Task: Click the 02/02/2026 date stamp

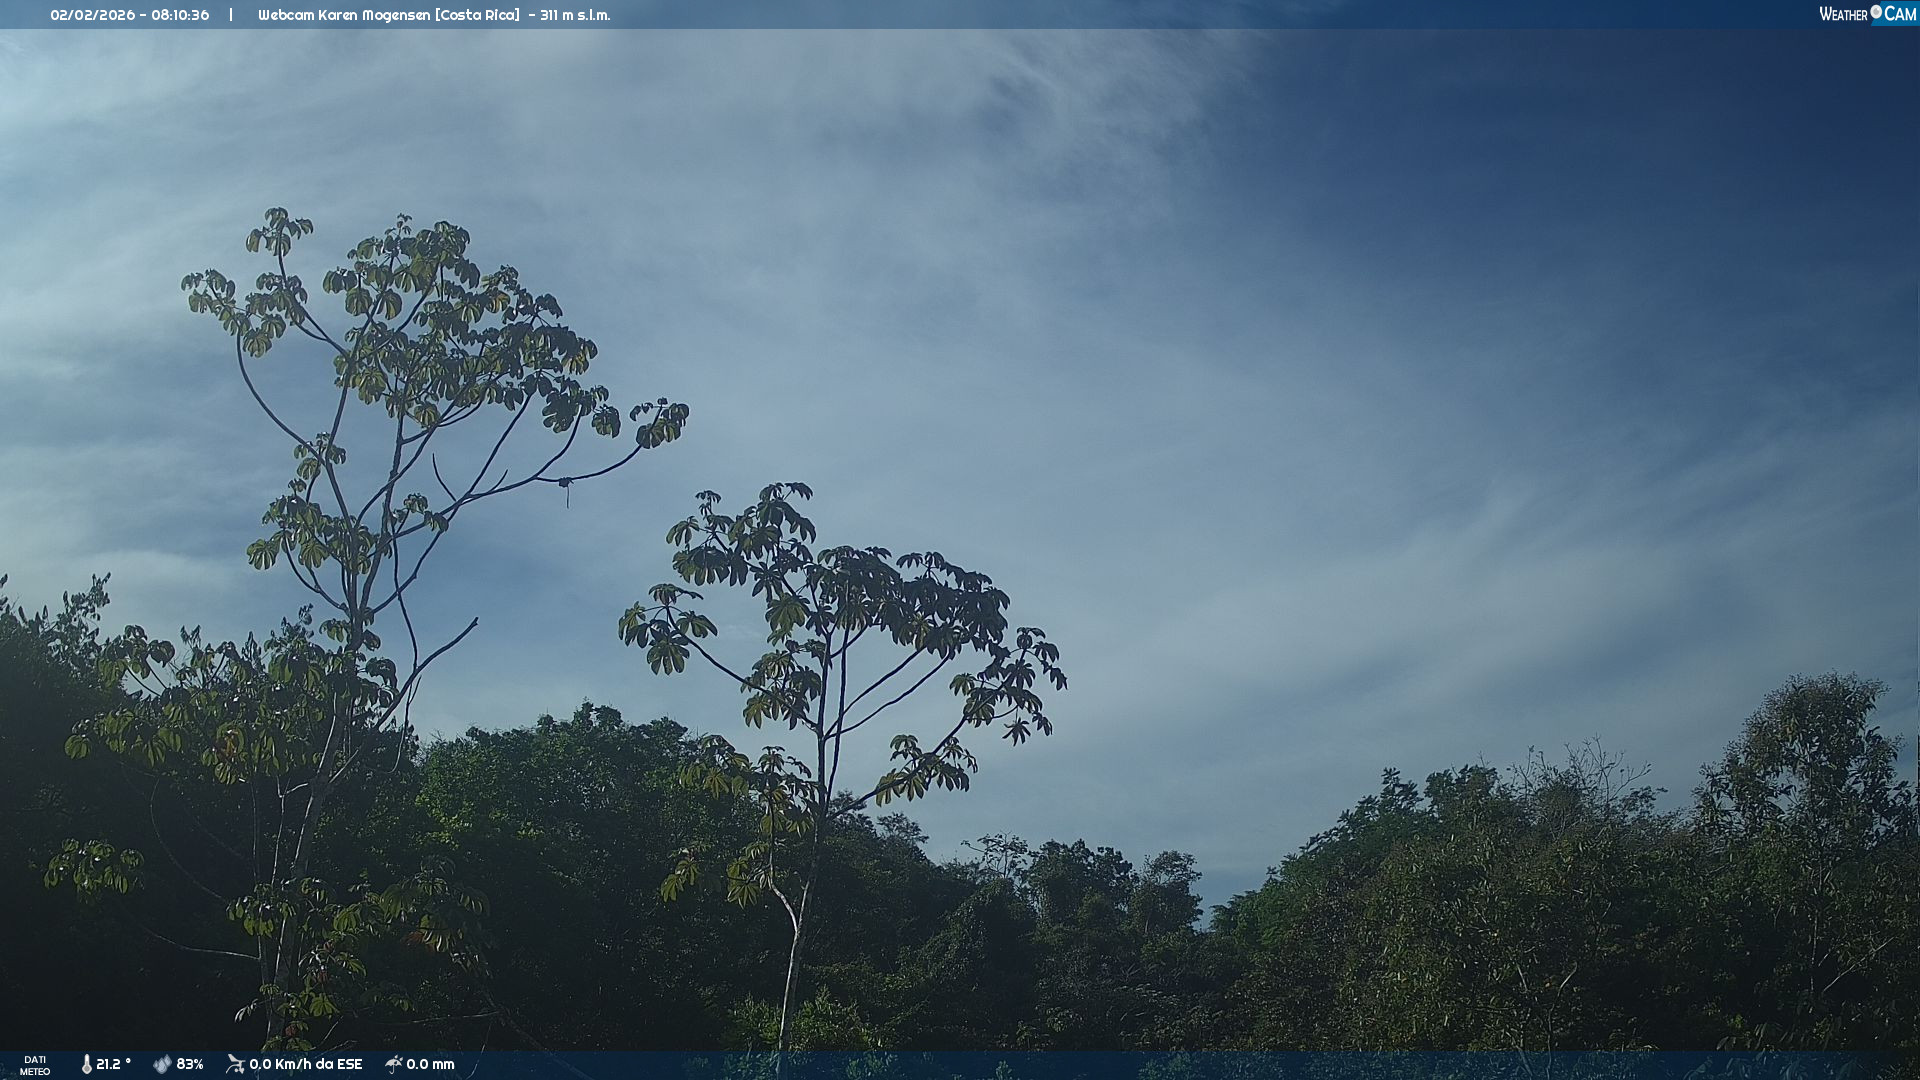Action: pos(92,15)
